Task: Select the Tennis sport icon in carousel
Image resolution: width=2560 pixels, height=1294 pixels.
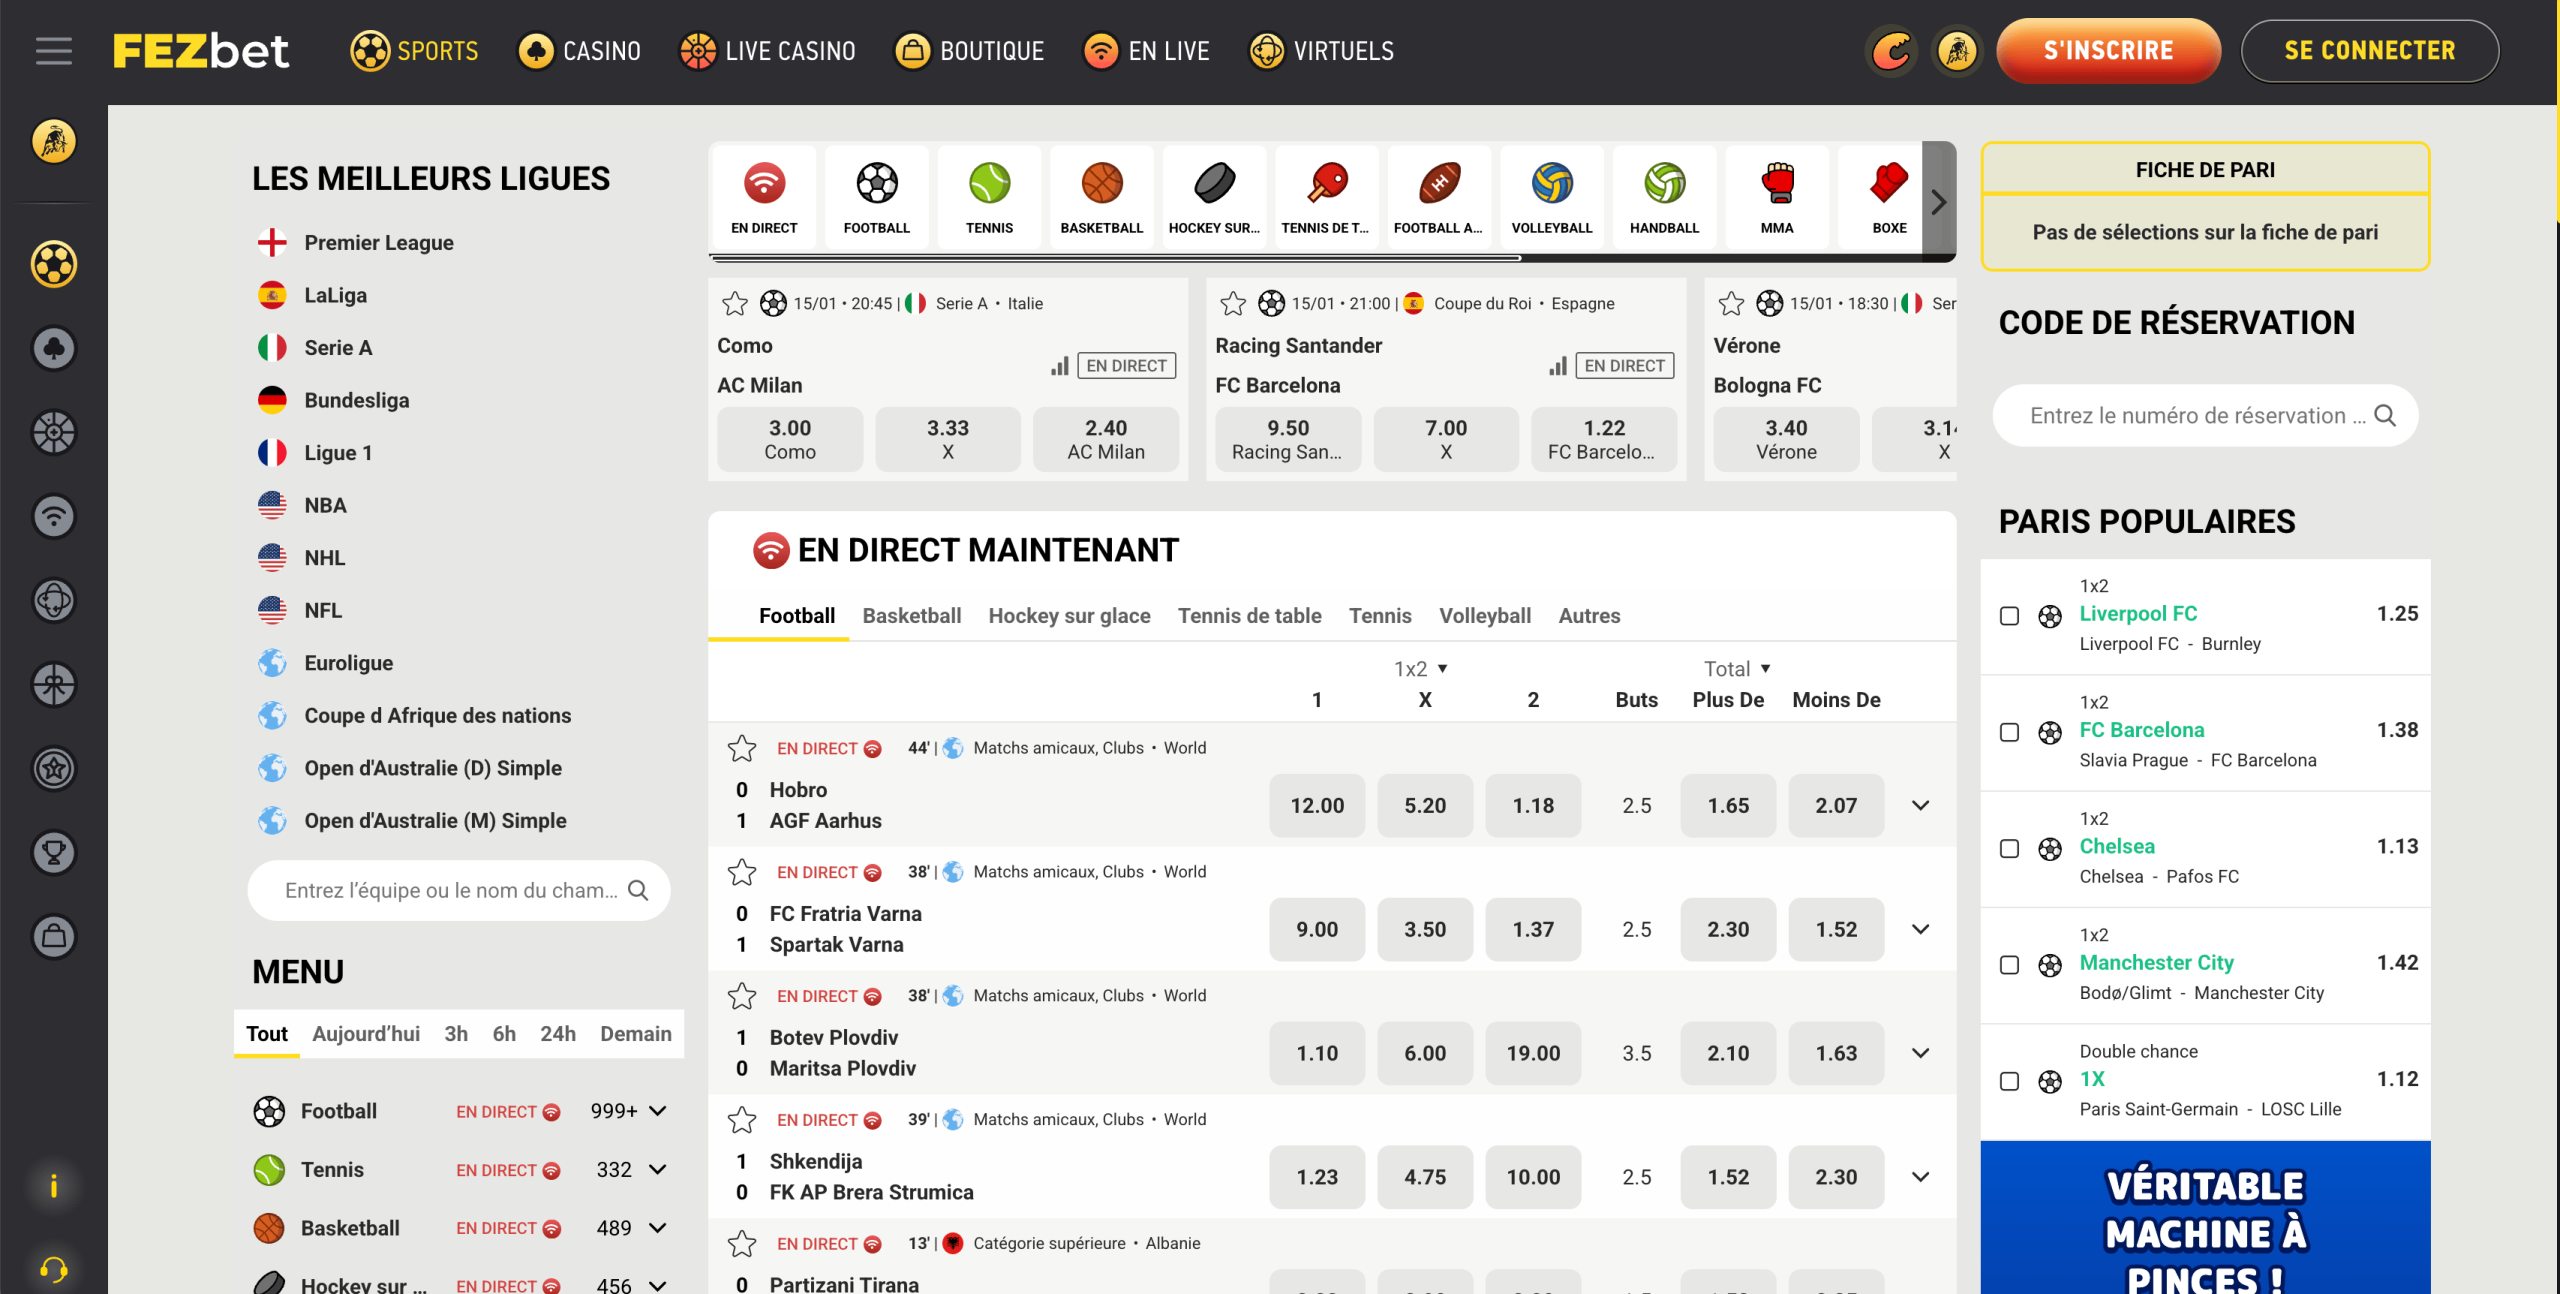Action: [988, 196]
